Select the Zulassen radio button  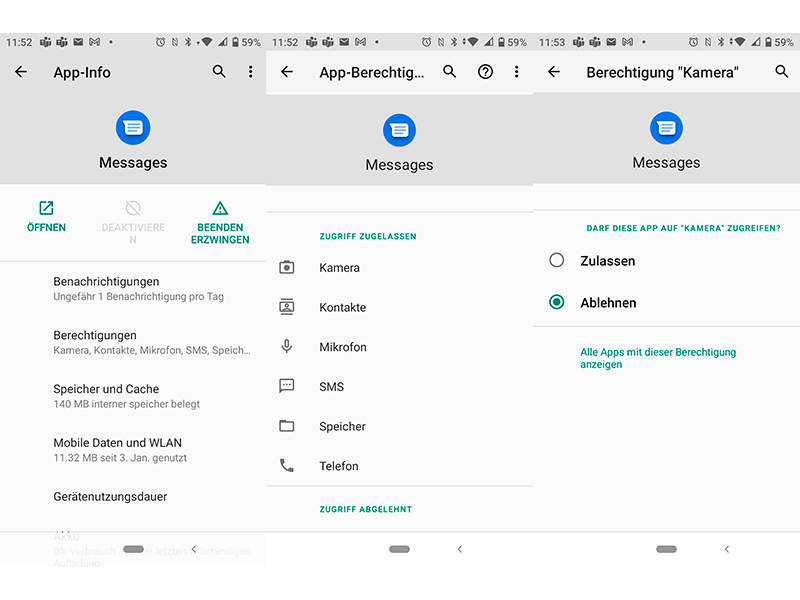[x=557, y=260]
